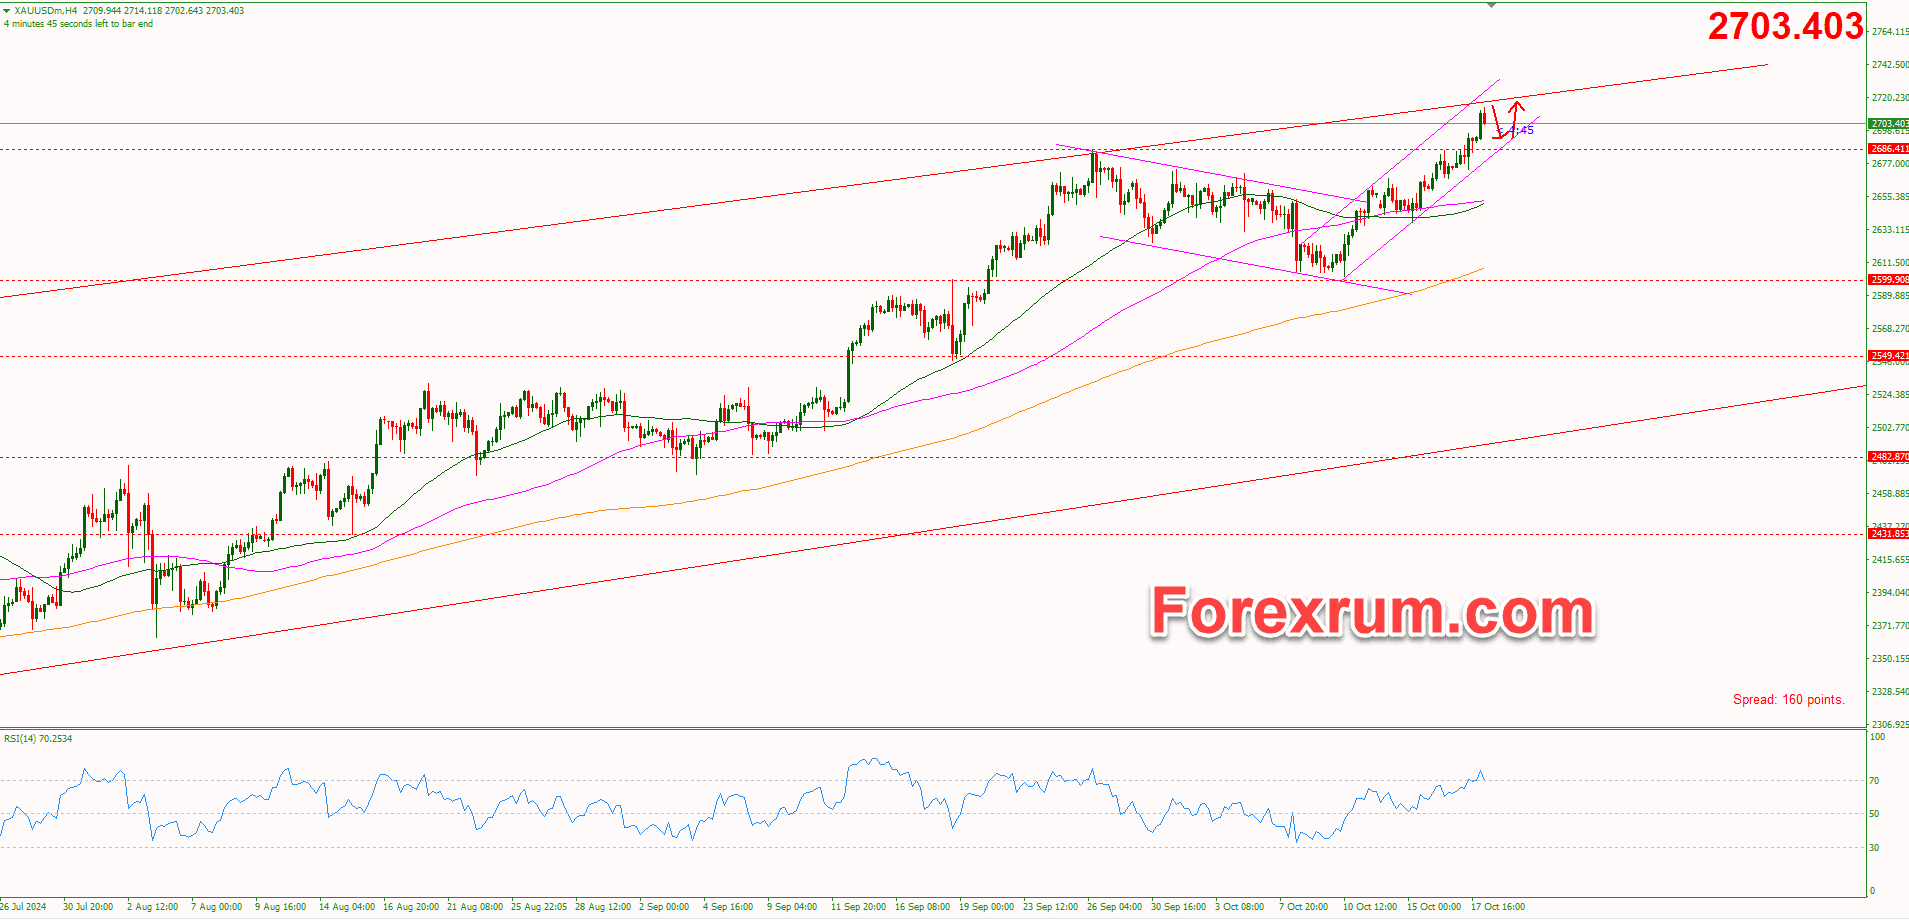Click the 16 Aug 20:00 time label
The height and width of the screenshot is (920, 1909).
[411, 907]
